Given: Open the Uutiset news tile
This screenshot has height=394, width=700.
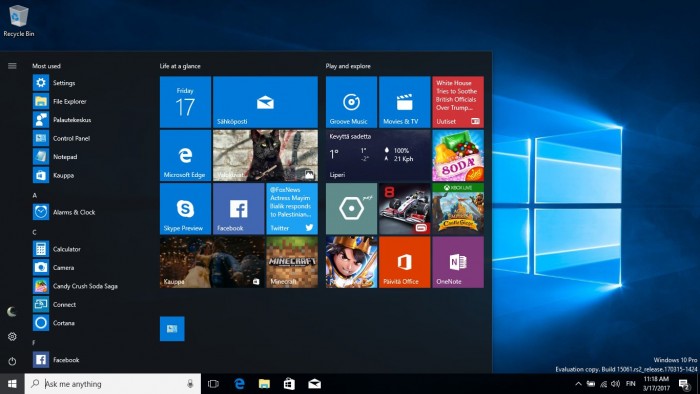Looking at the screenshot, I should [458, 102].
